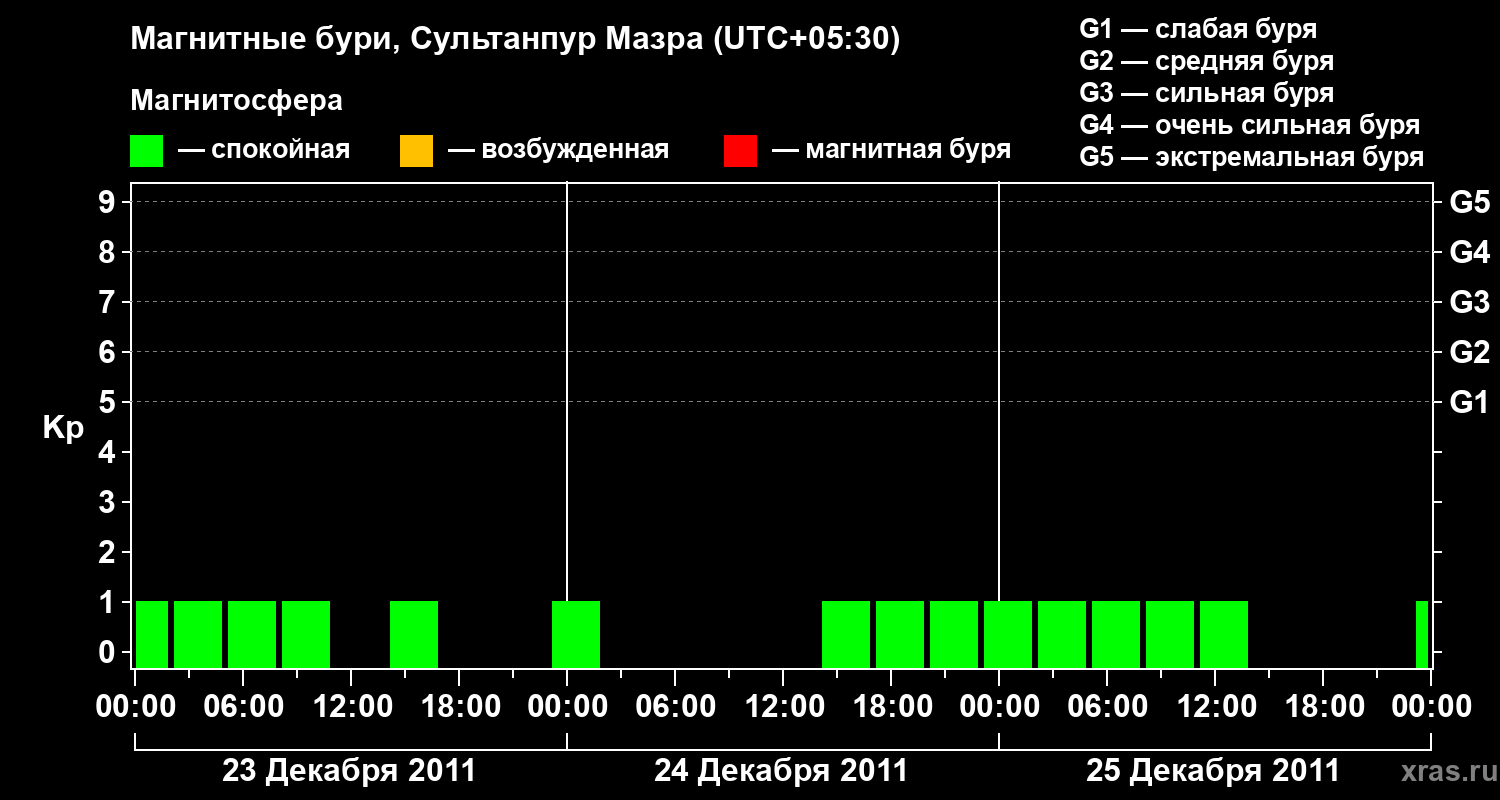Click the '06:00' tick label under 24 December
This screenshot has height=800, width=1500.
[x=675, y=707]
